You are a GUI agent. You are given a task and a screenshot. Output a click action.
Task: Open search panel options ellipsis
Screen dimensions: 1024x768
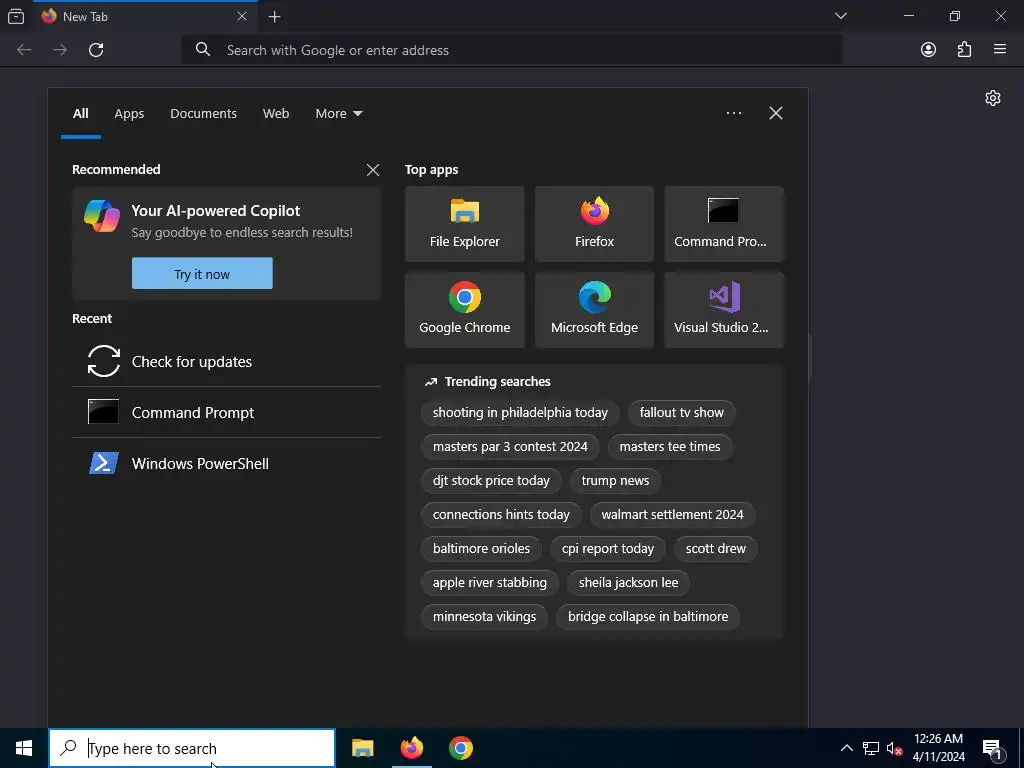coord(733,113)
